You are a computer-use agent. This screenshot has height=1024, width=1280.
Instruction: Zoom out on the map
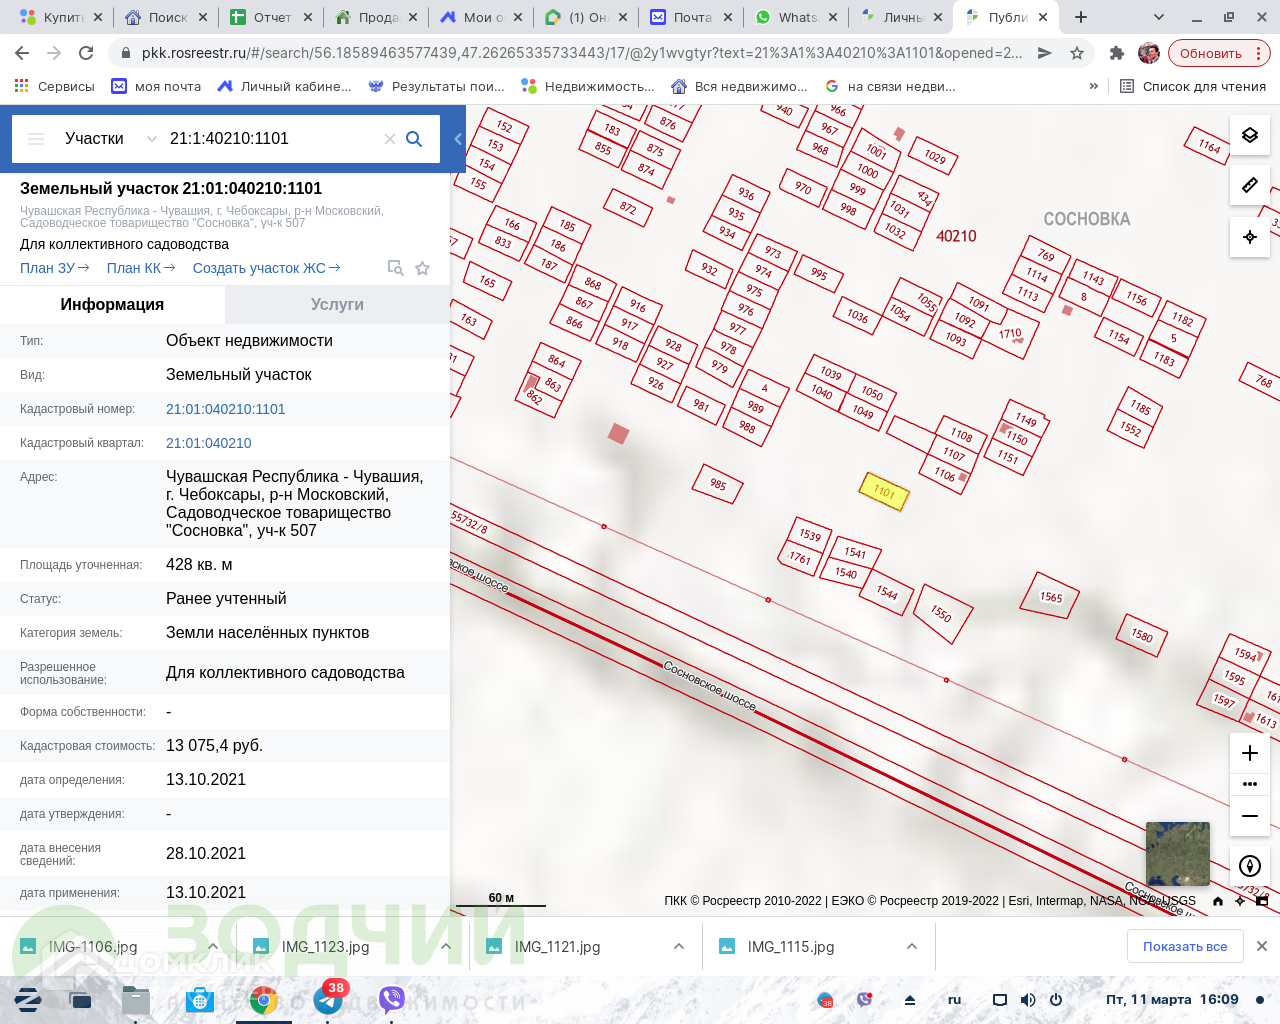(1249, 816)
